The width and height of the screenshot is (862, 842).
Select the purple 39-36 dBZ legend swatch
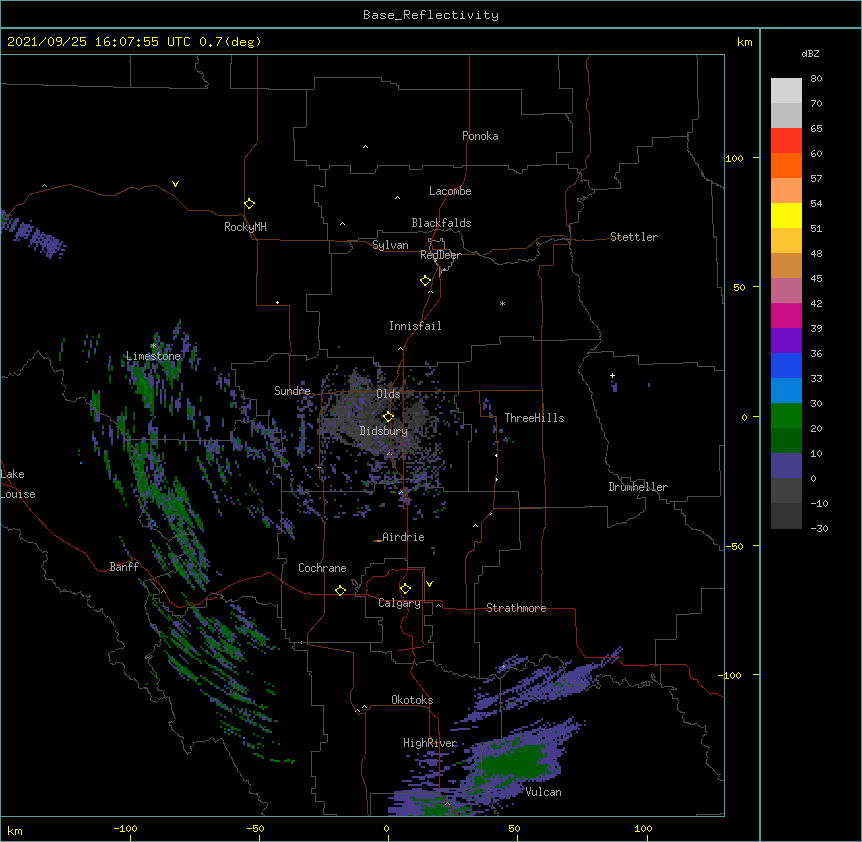tap(786, 341)
